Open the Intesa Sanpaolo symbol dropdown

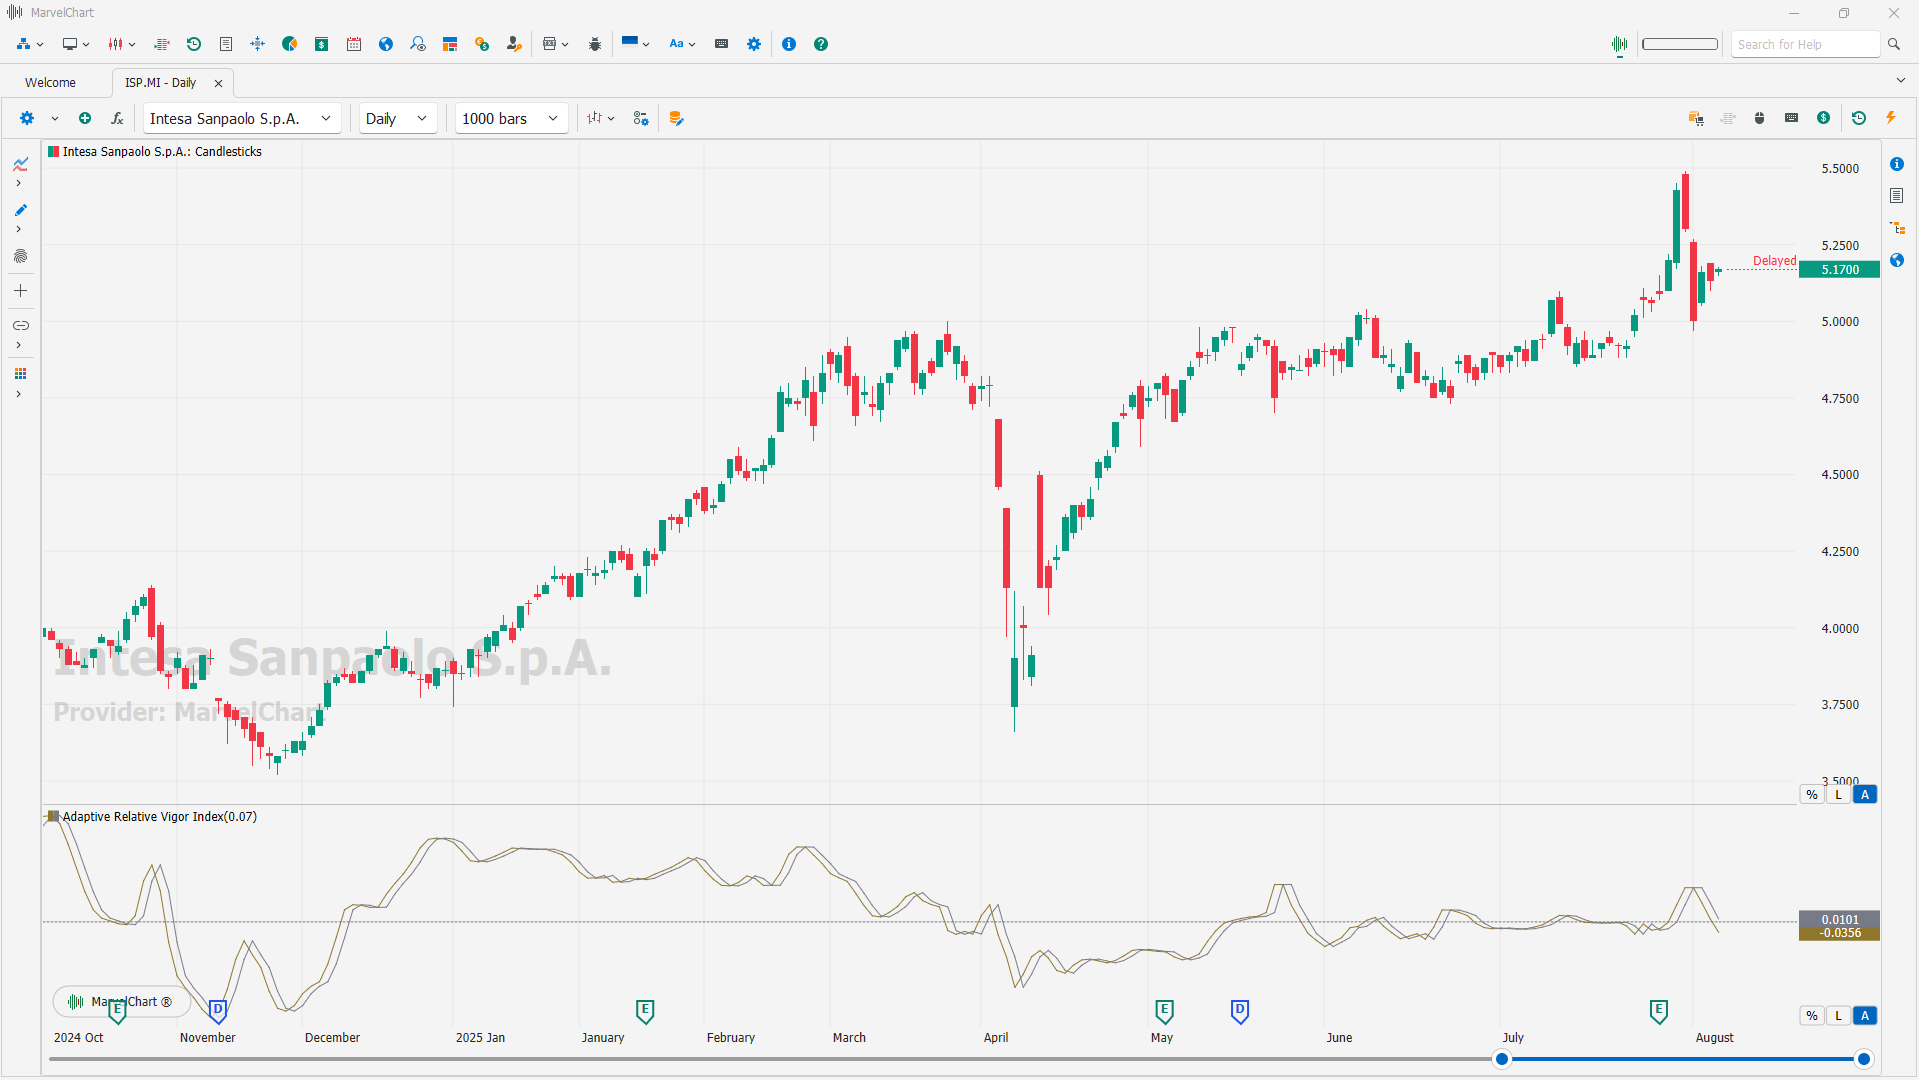click(x=242, y=118)
